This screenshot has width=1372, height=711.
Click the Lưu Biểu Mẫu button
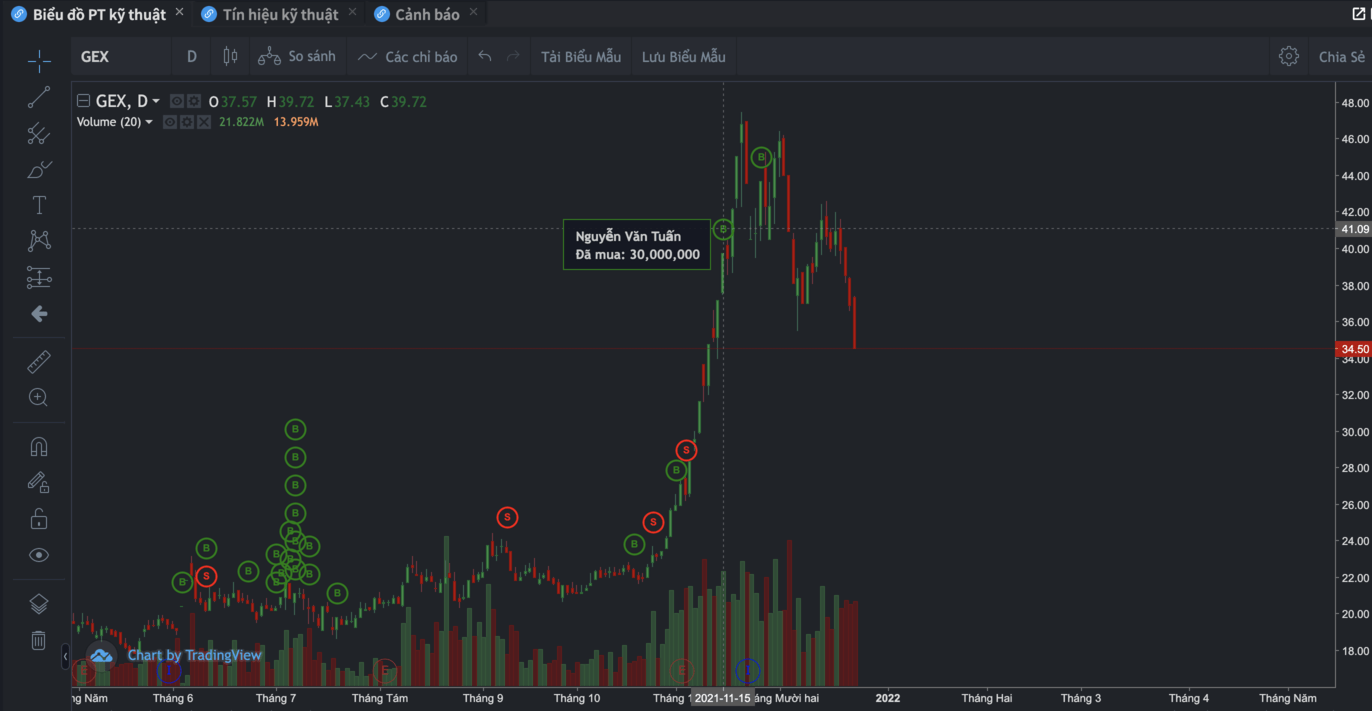[x=684, y=57]
